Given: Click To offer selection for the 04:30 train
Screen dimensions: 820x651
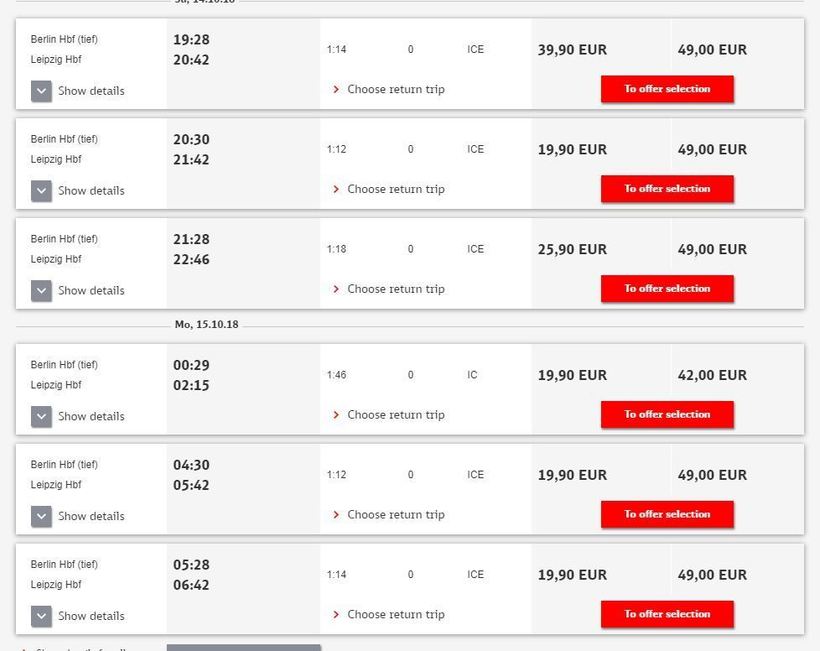Looking at the screenshot, I should pyautogui.click(x=667, y=515).
